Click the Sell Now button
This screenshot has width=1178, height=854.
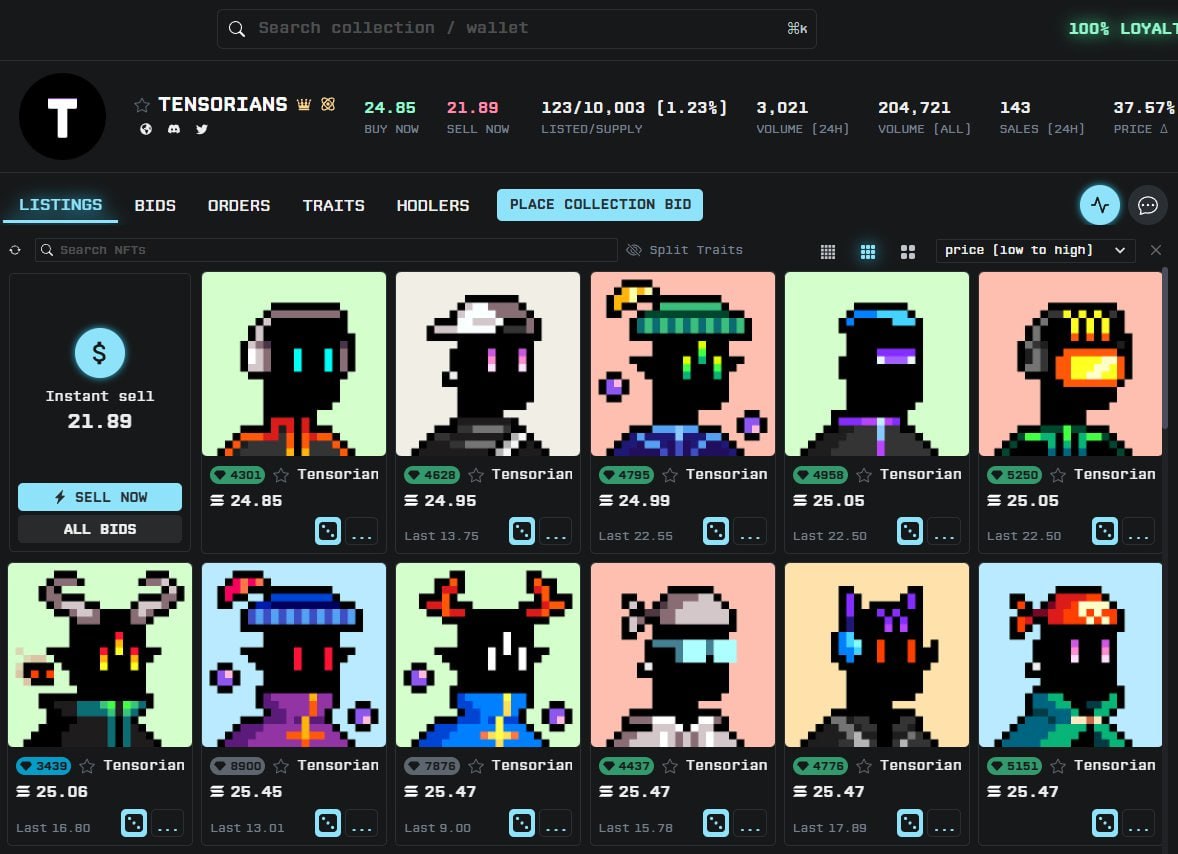(100, 497)
